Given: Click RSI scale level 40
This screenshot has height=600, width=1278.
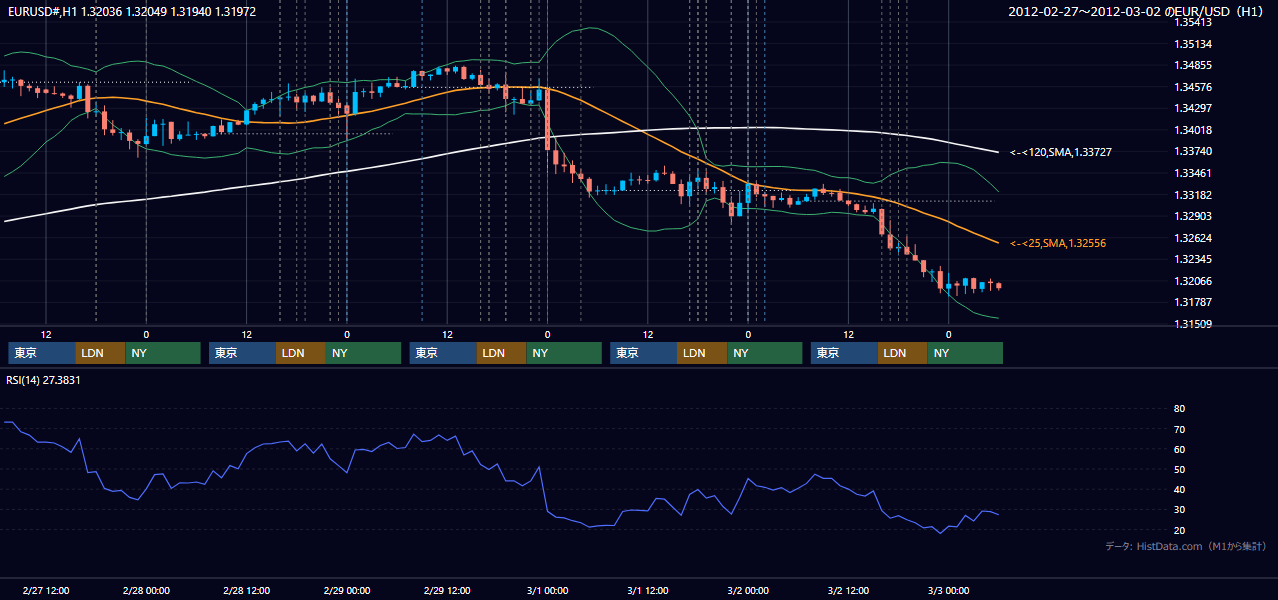Looking at the screenshot, I should [1179, 489].
